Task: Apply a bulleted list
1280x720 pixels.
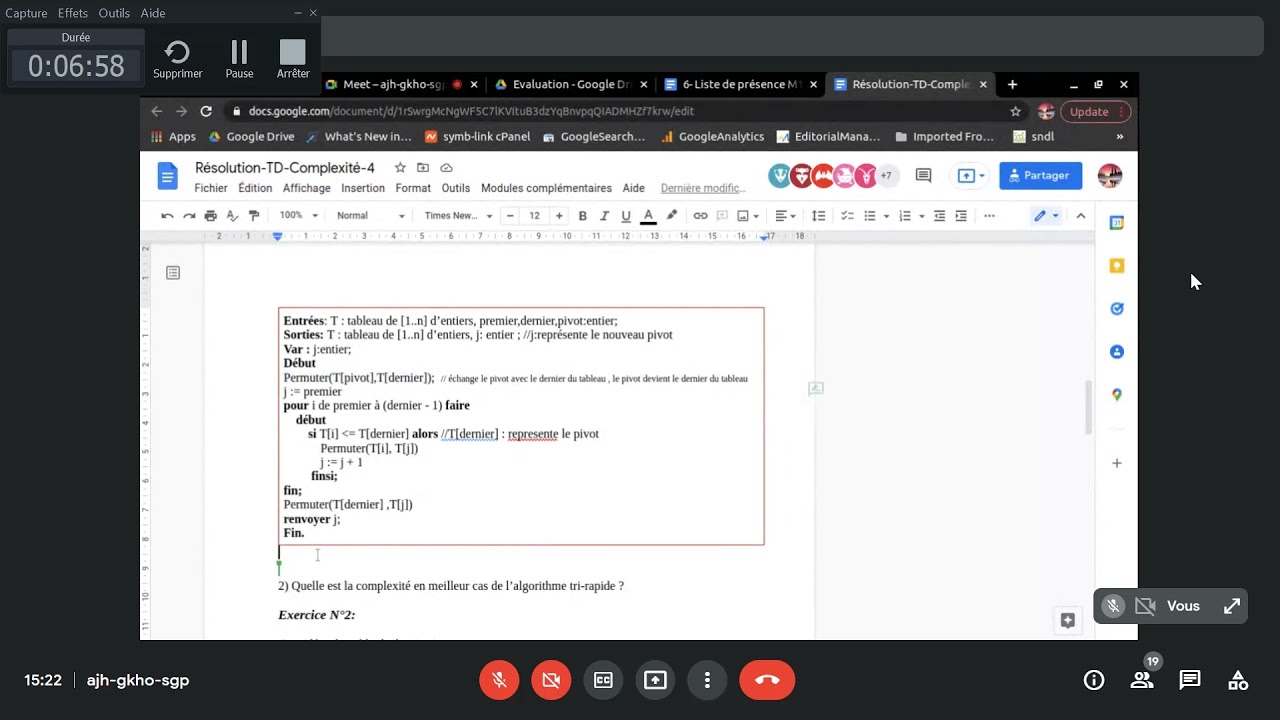Action: [x=870, y=216]
